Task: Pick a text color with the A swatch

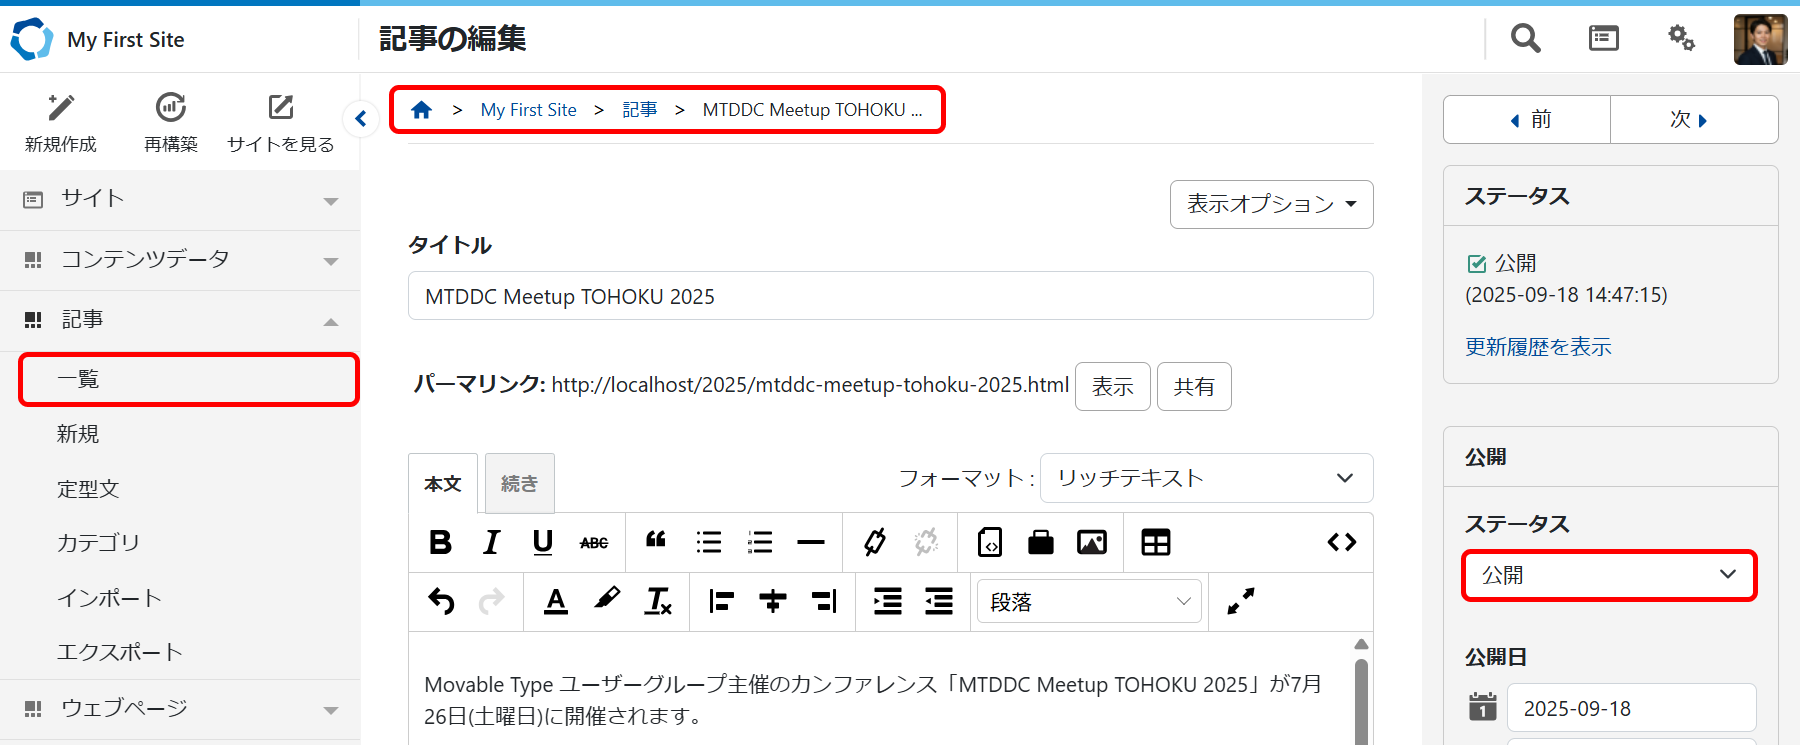Action: click(x=556, y=601)
